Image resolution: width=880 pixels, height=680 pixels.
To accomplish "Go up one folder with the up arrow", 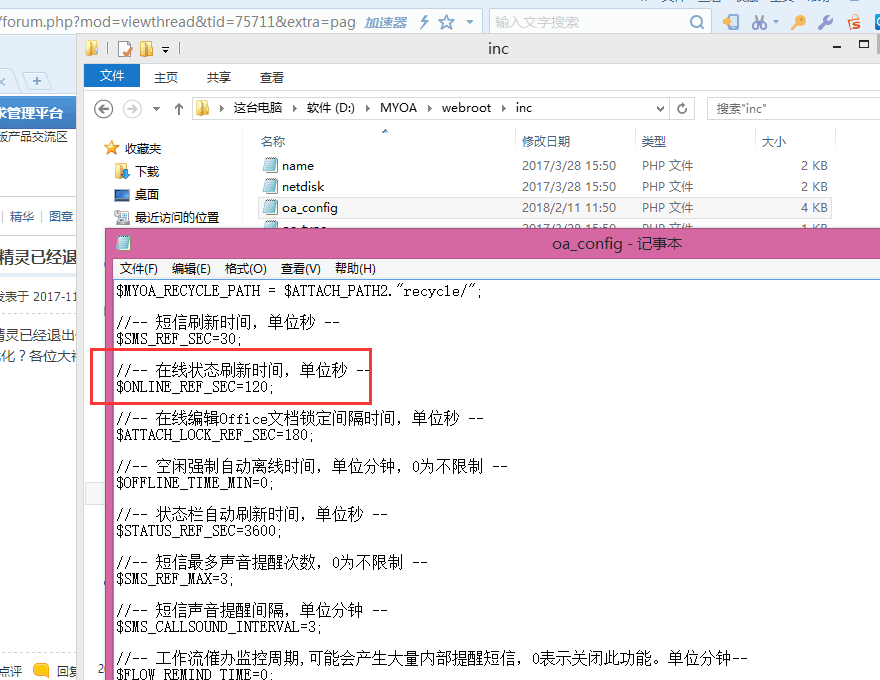I will (178, 109).
